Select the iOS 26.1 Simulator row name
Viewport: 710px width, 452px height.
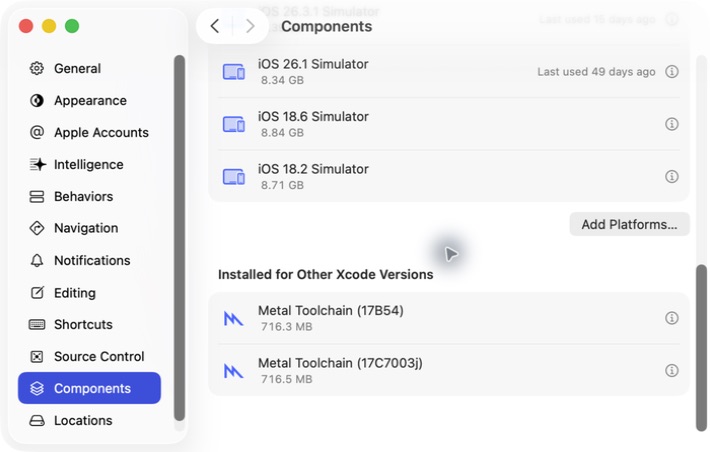click(x=313, y=64)
